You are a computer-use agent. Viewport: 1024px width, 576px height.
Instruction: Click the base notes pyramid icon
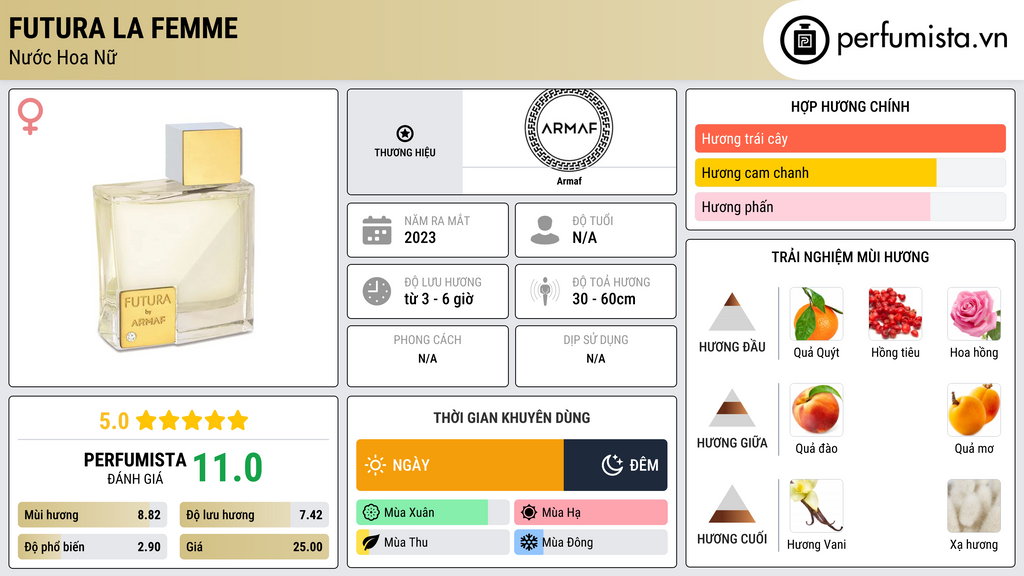click(x=732, y=504)
